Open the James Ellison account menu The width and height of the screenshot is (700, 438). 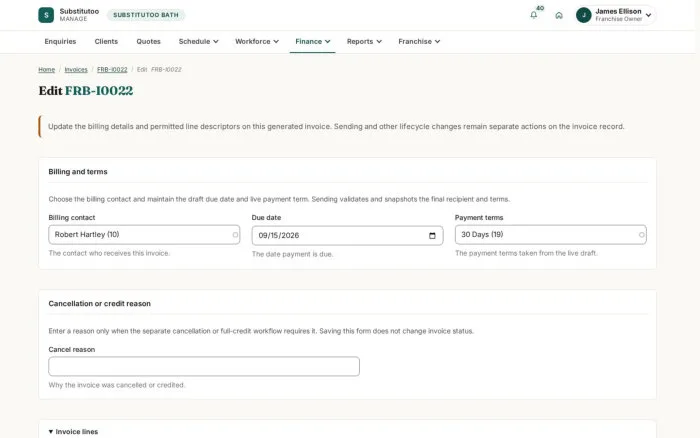pyautogui.click(x=616, y=15)
